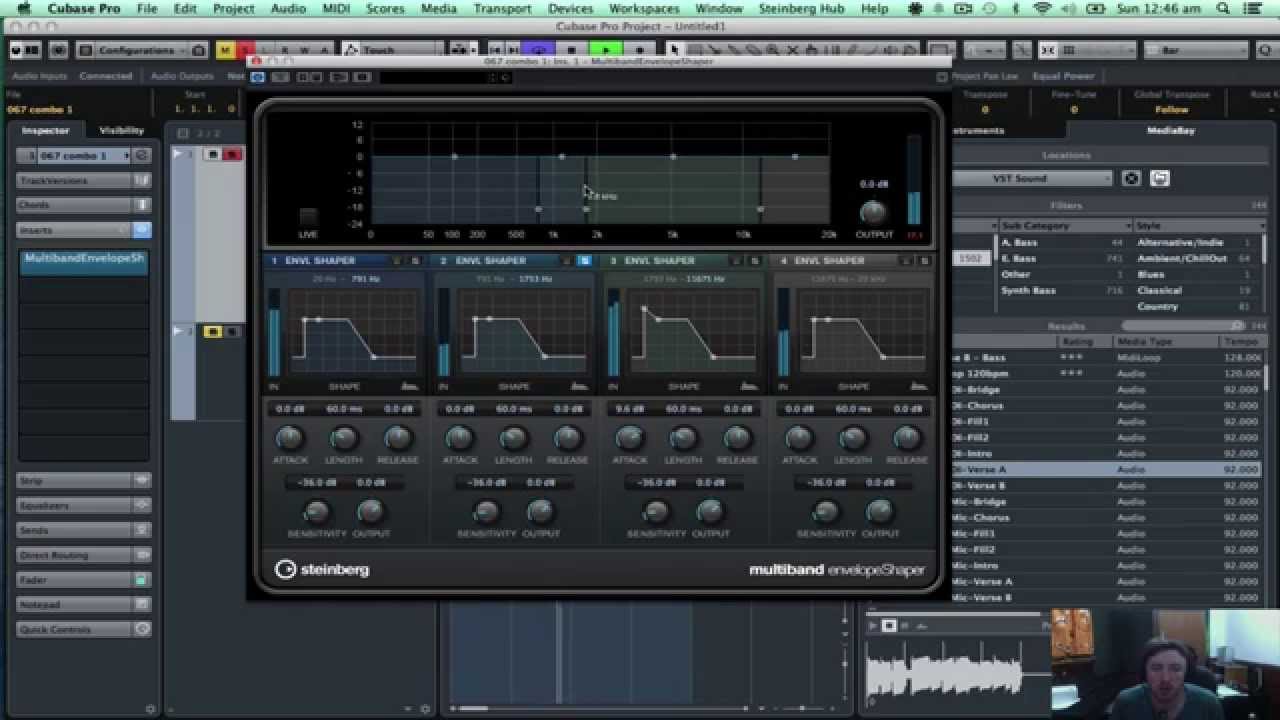Click the Go to Previous Marker button

click(x=495, y=50)
